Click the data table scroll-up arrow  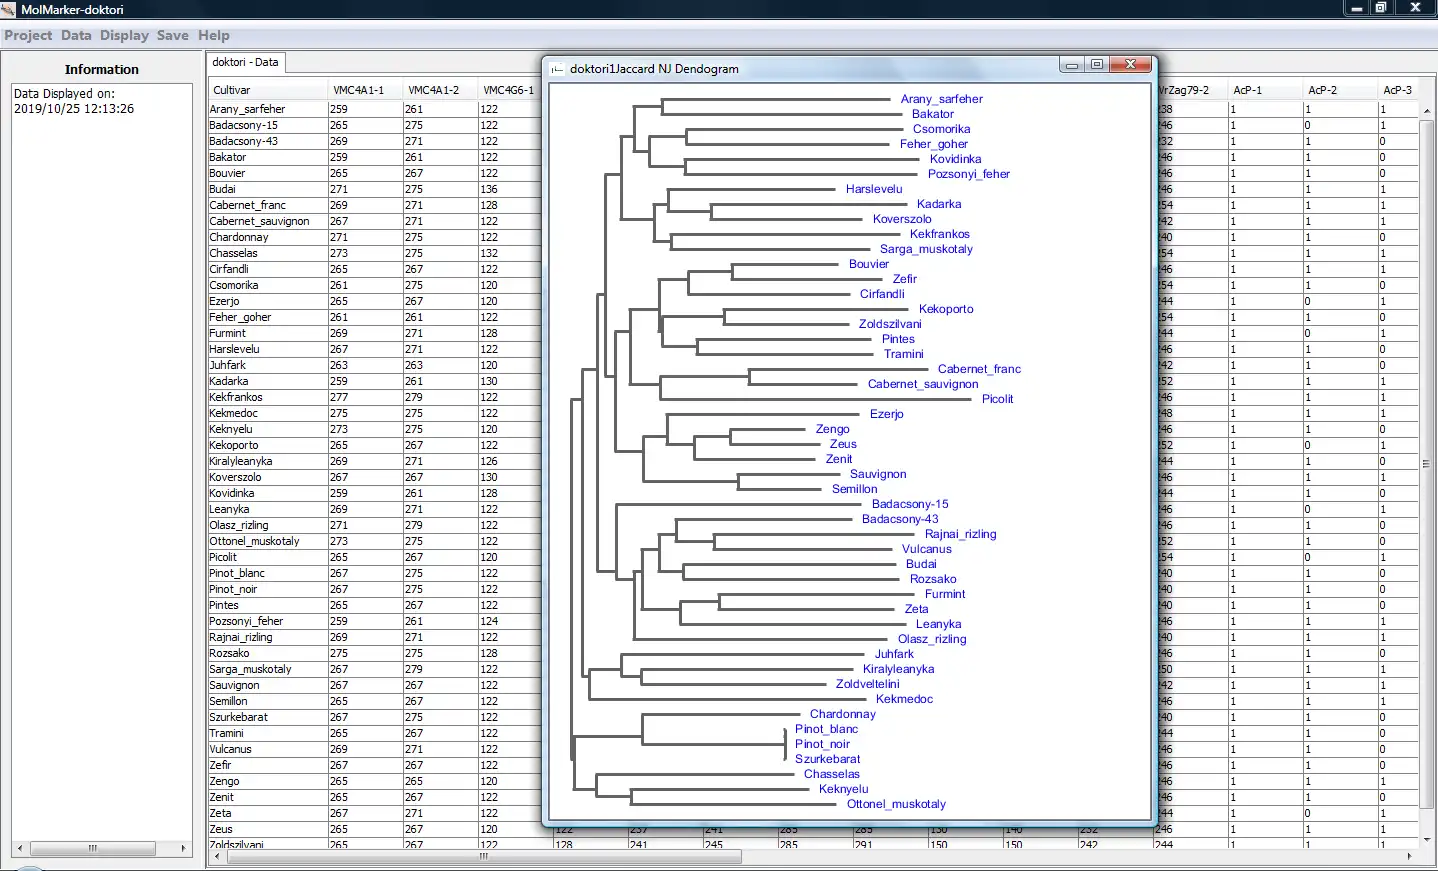[1427, 110]
